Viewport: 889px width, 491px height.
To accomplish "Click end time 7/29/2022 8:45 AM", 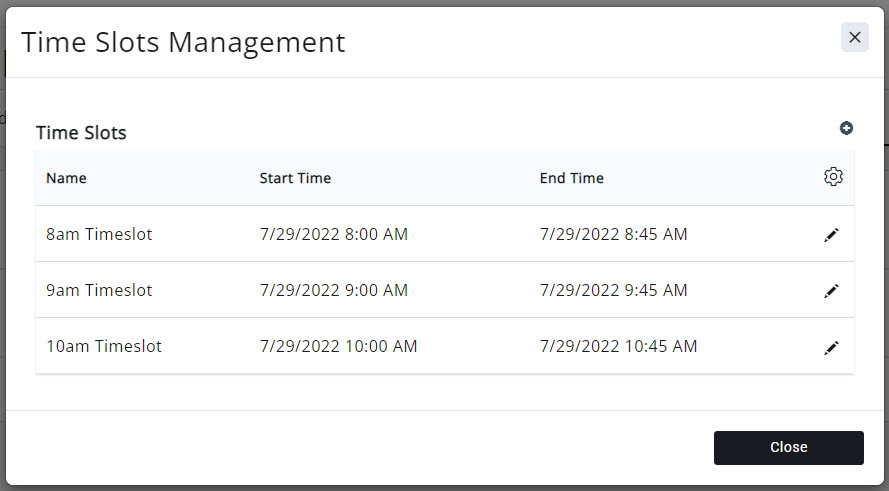I will coord(613,234).
